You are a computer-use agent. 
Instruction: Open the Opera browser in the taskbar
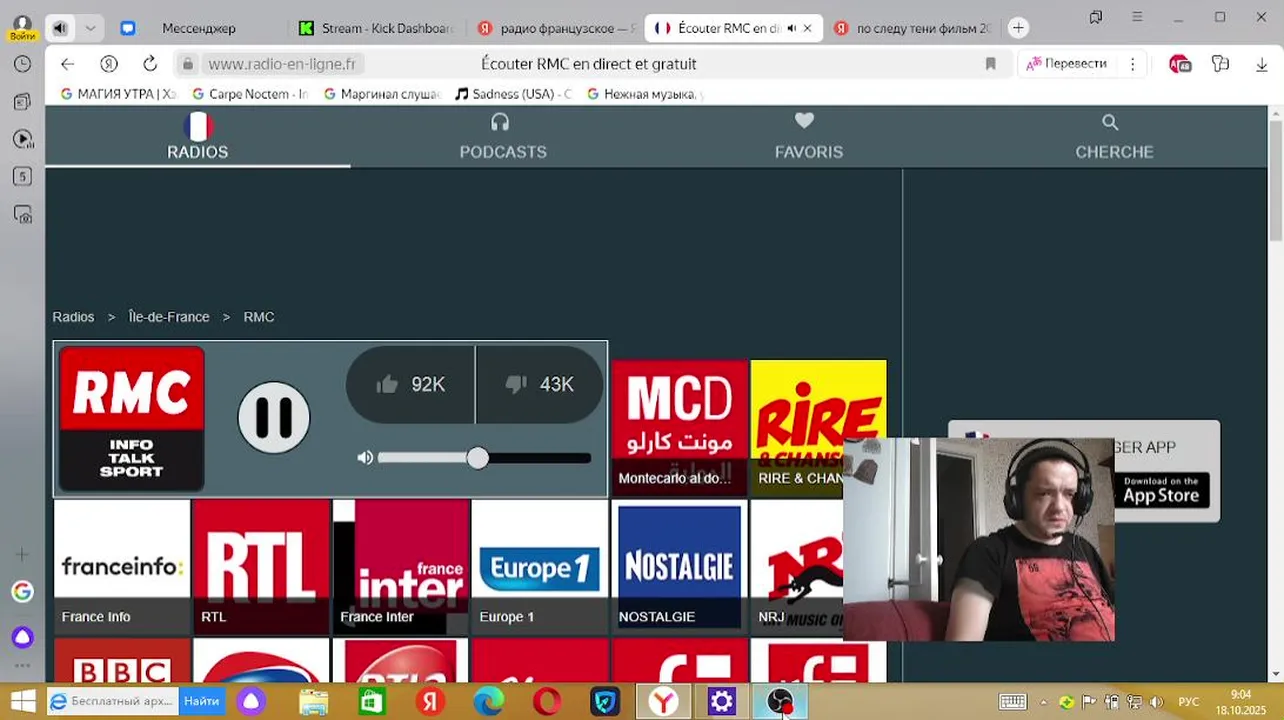(x=547, y=702)
